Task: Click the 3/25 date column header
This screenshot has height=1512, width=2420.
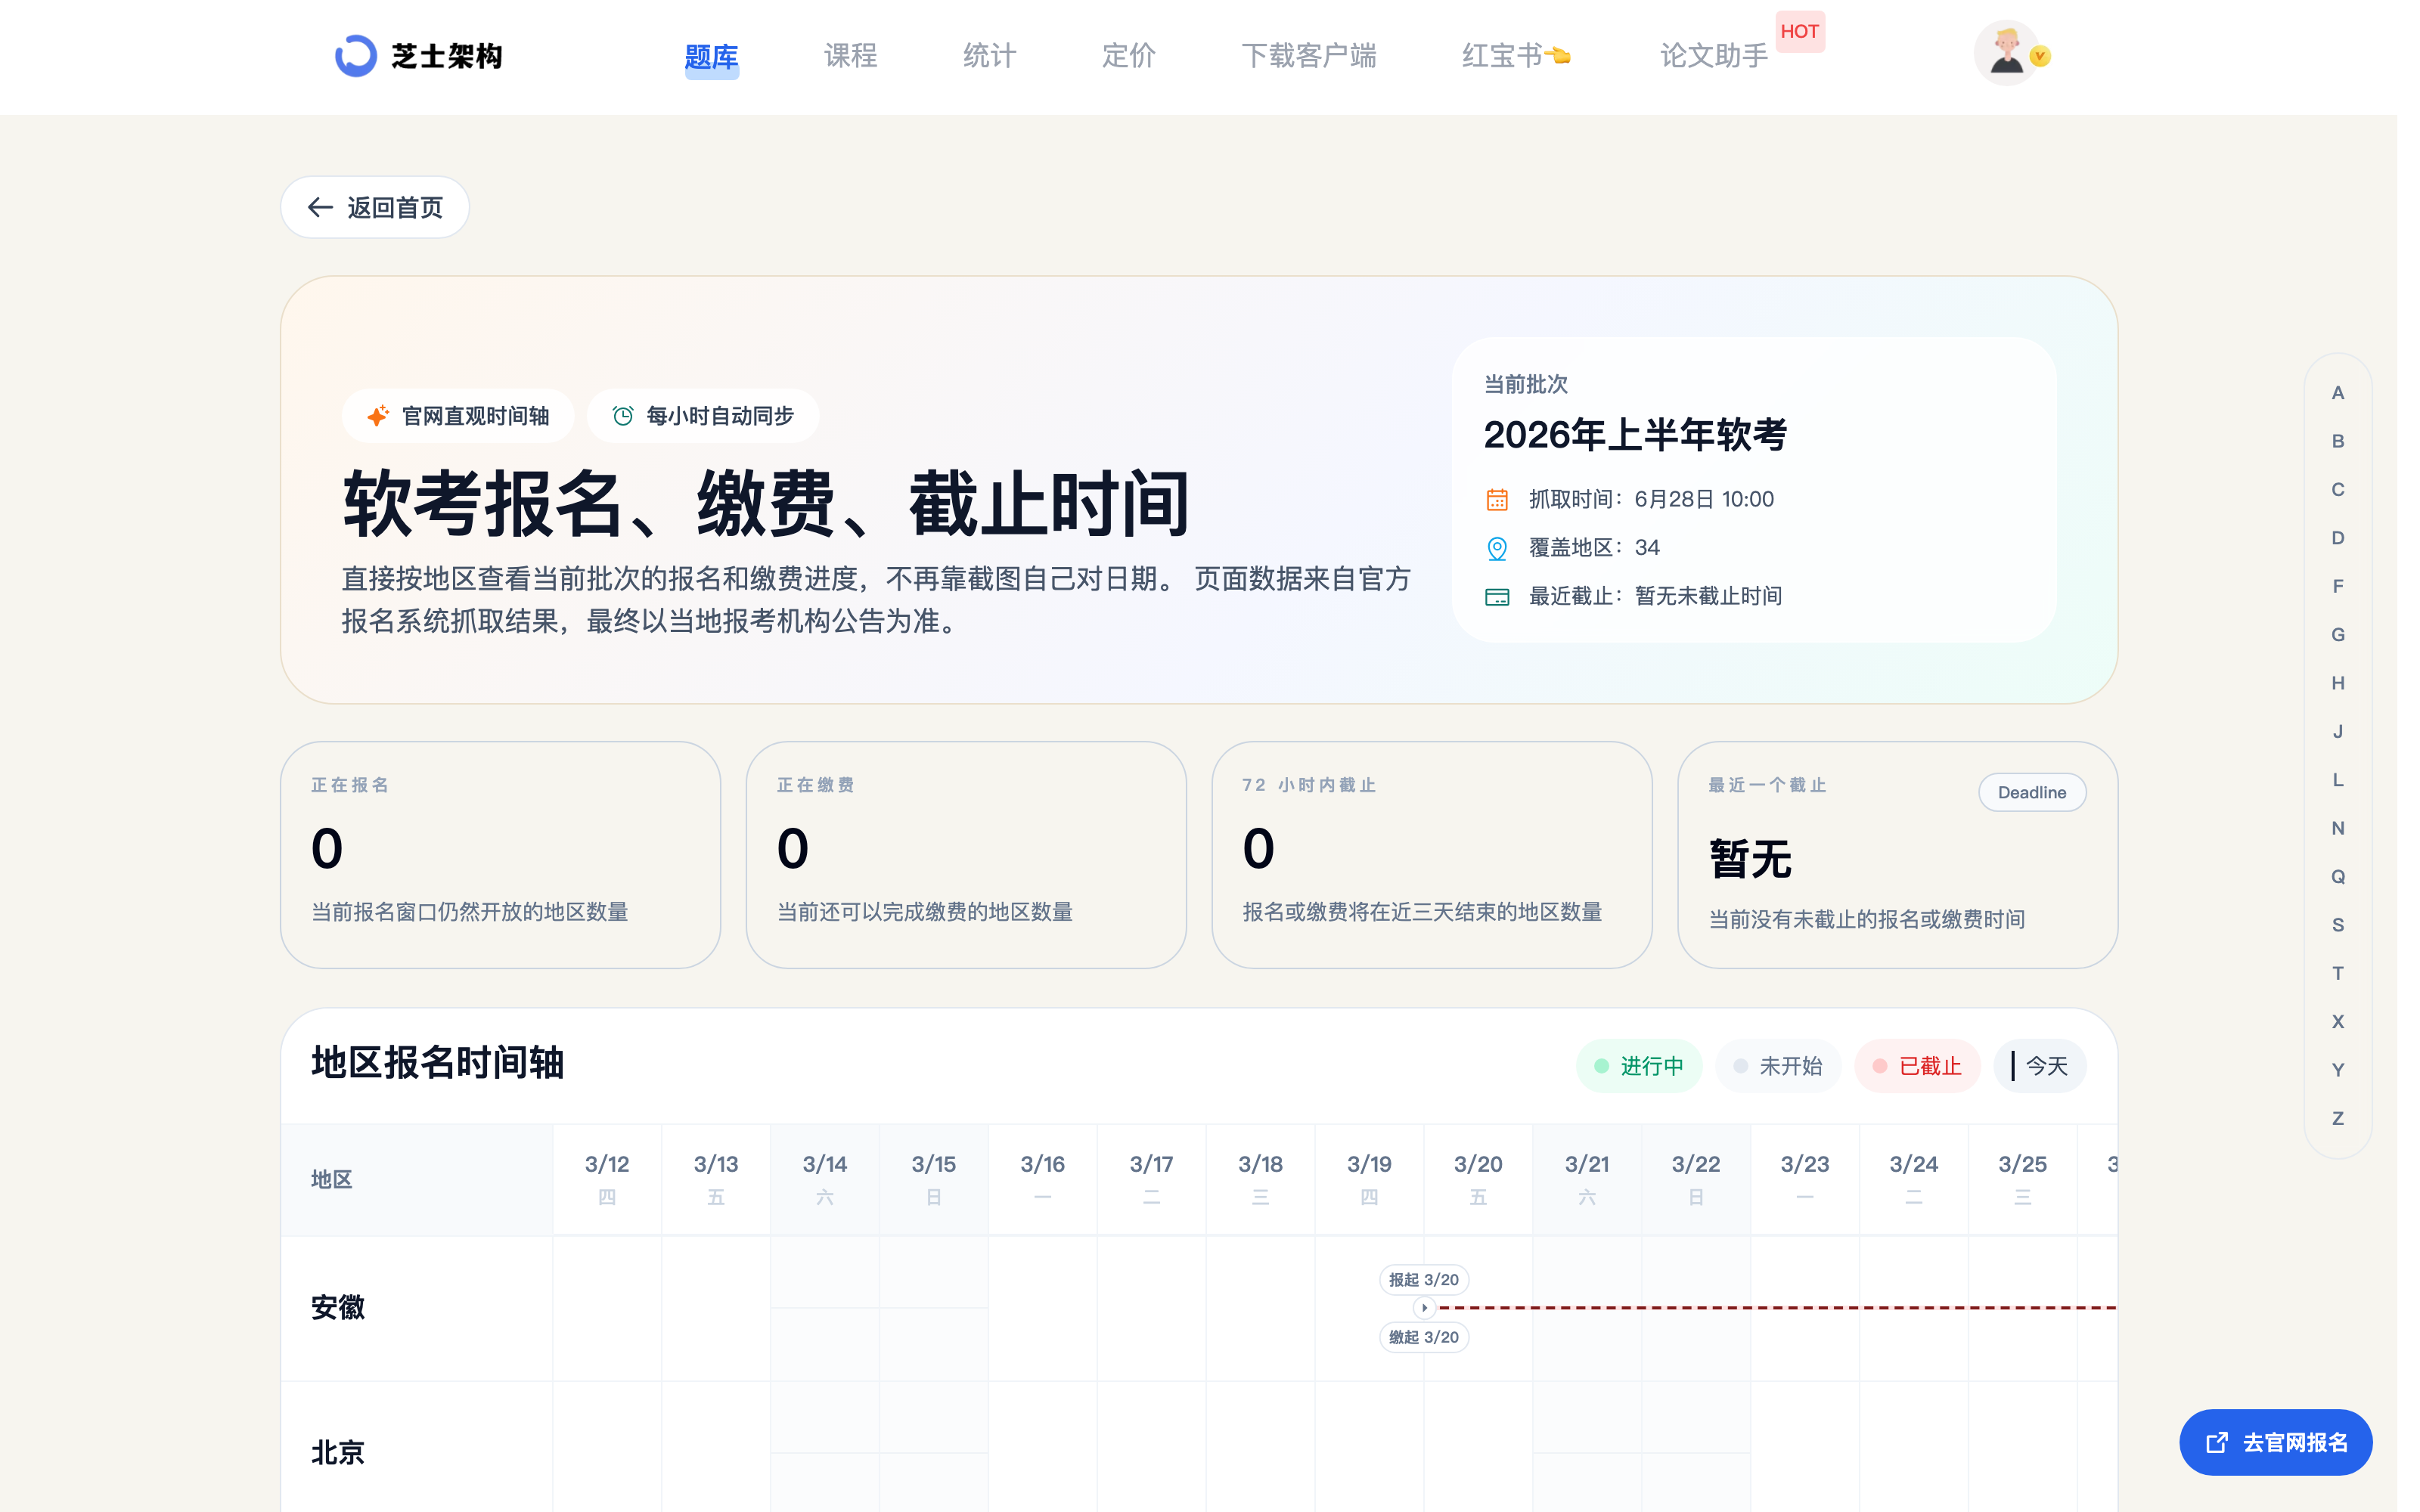Action: 2022,1179
